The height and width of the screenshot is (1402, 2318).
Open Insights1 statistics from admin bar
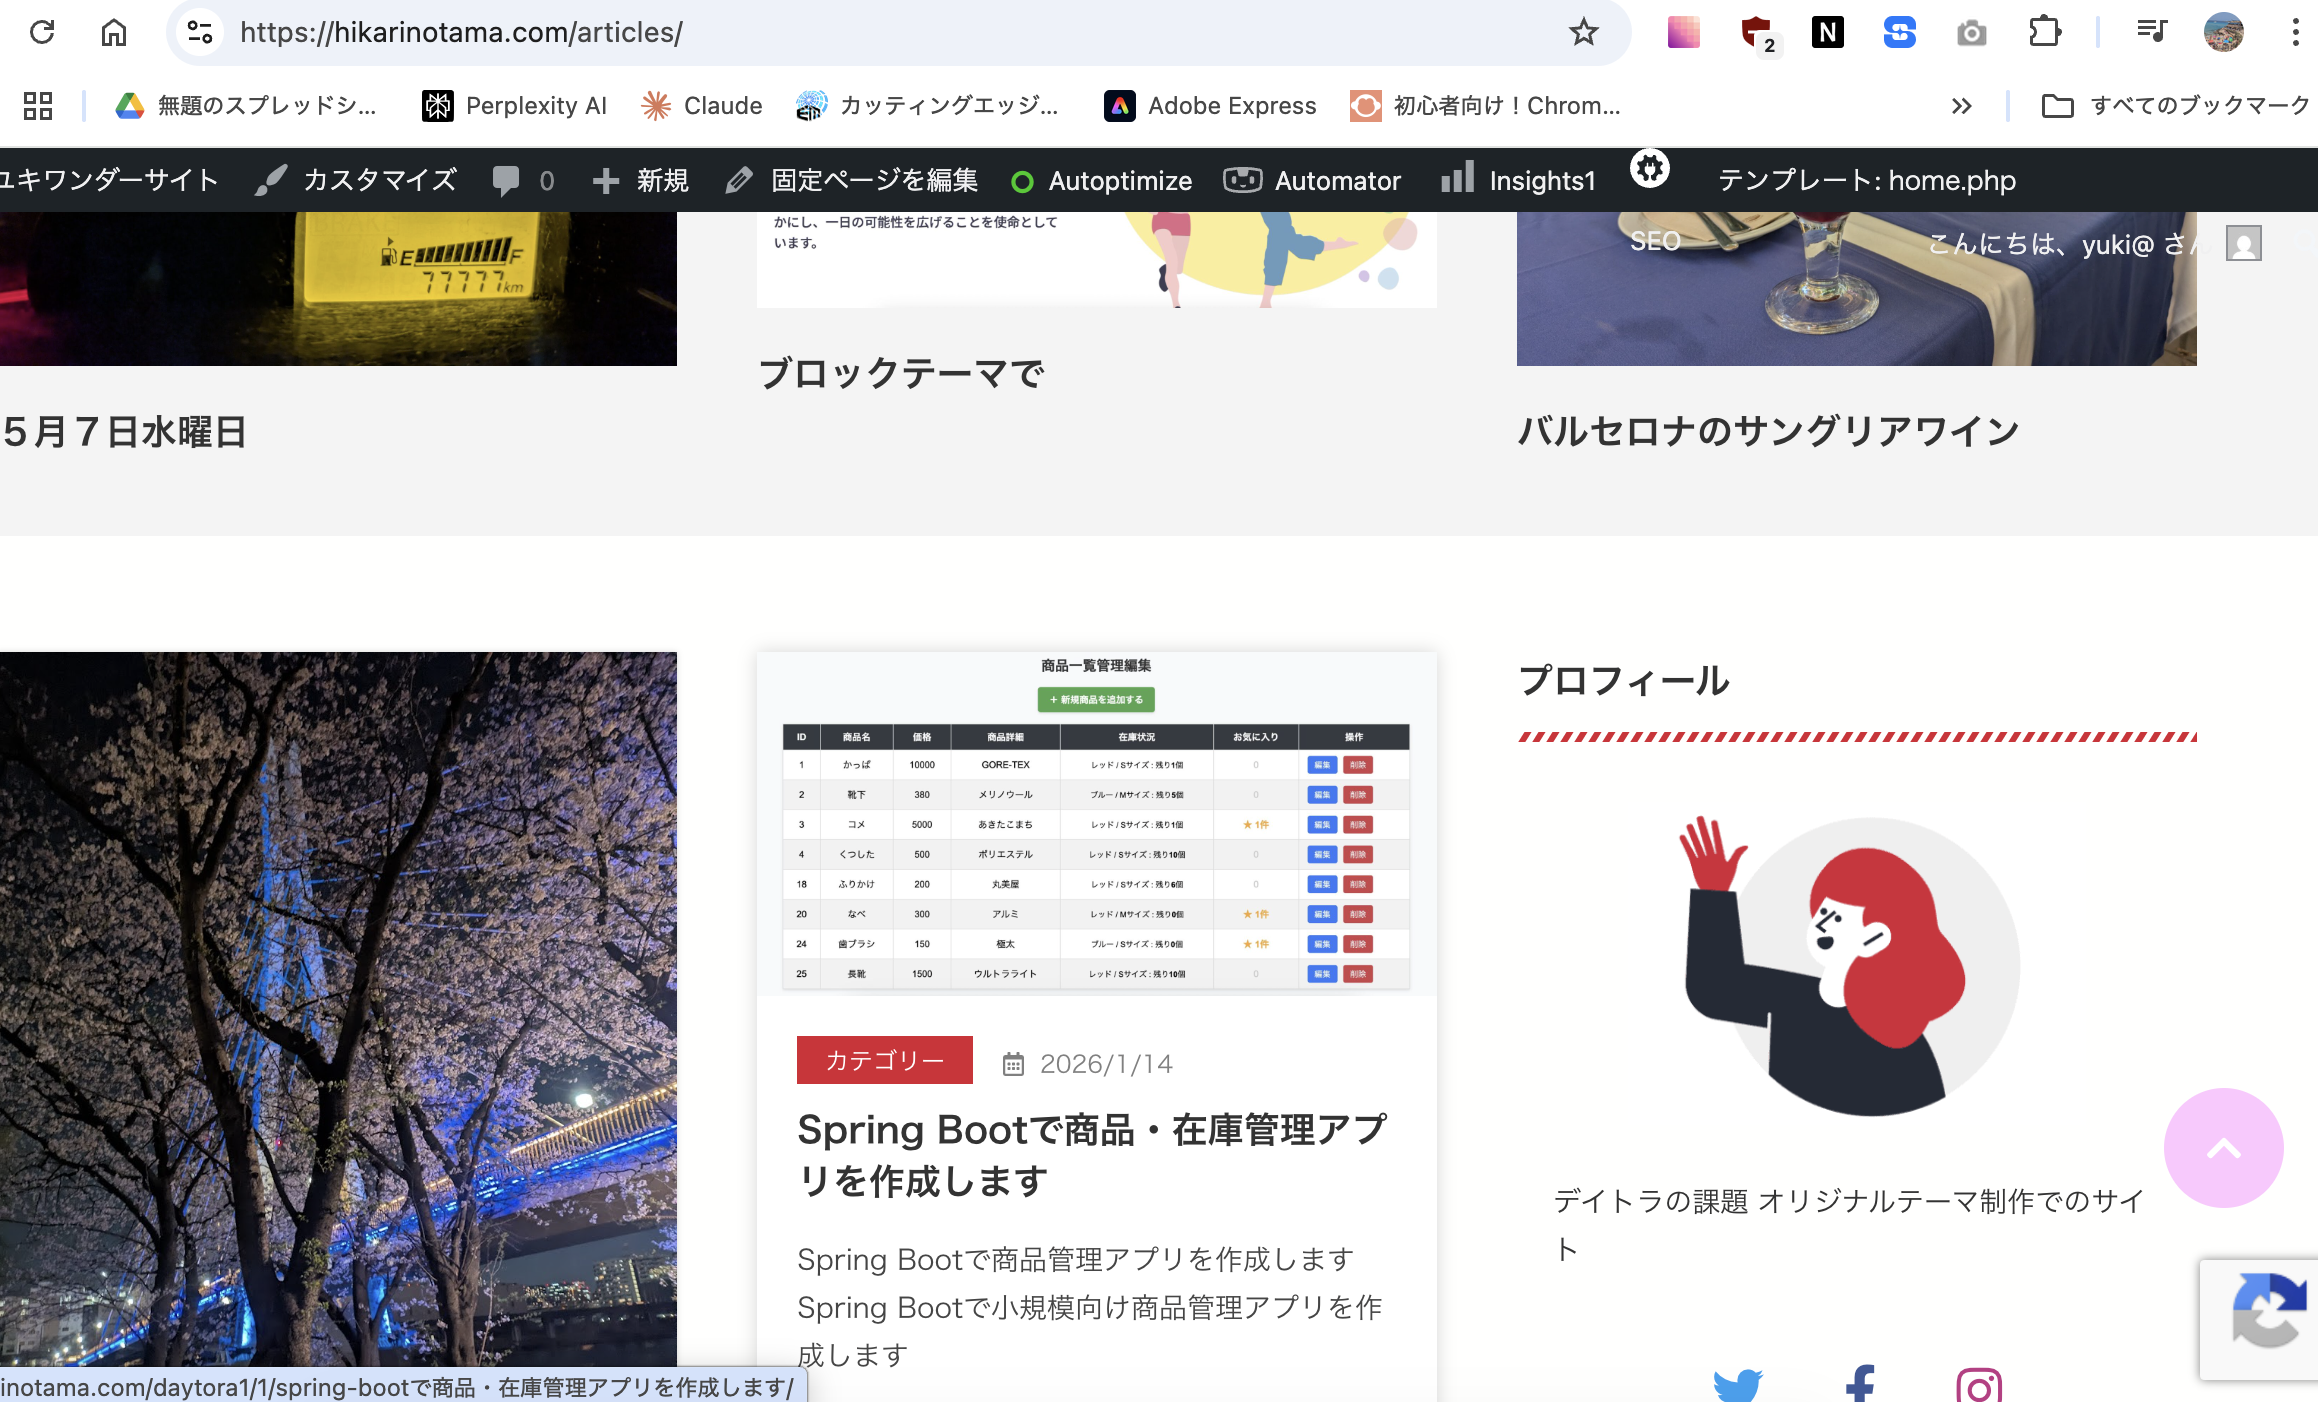[x=1519, y=180]
